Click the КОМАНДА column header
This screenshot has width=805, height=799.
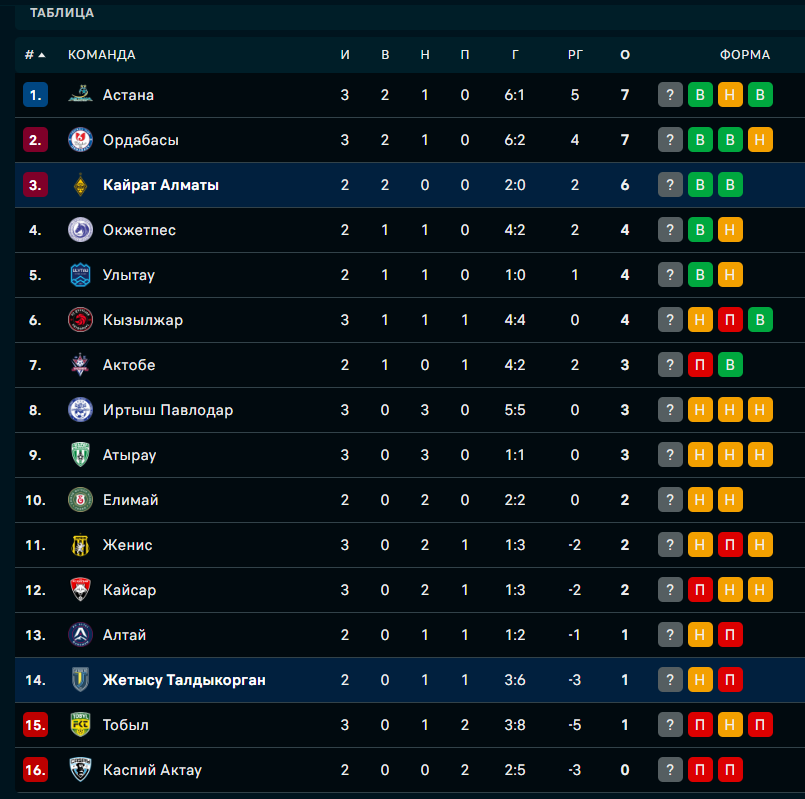(x=102, y=55)
